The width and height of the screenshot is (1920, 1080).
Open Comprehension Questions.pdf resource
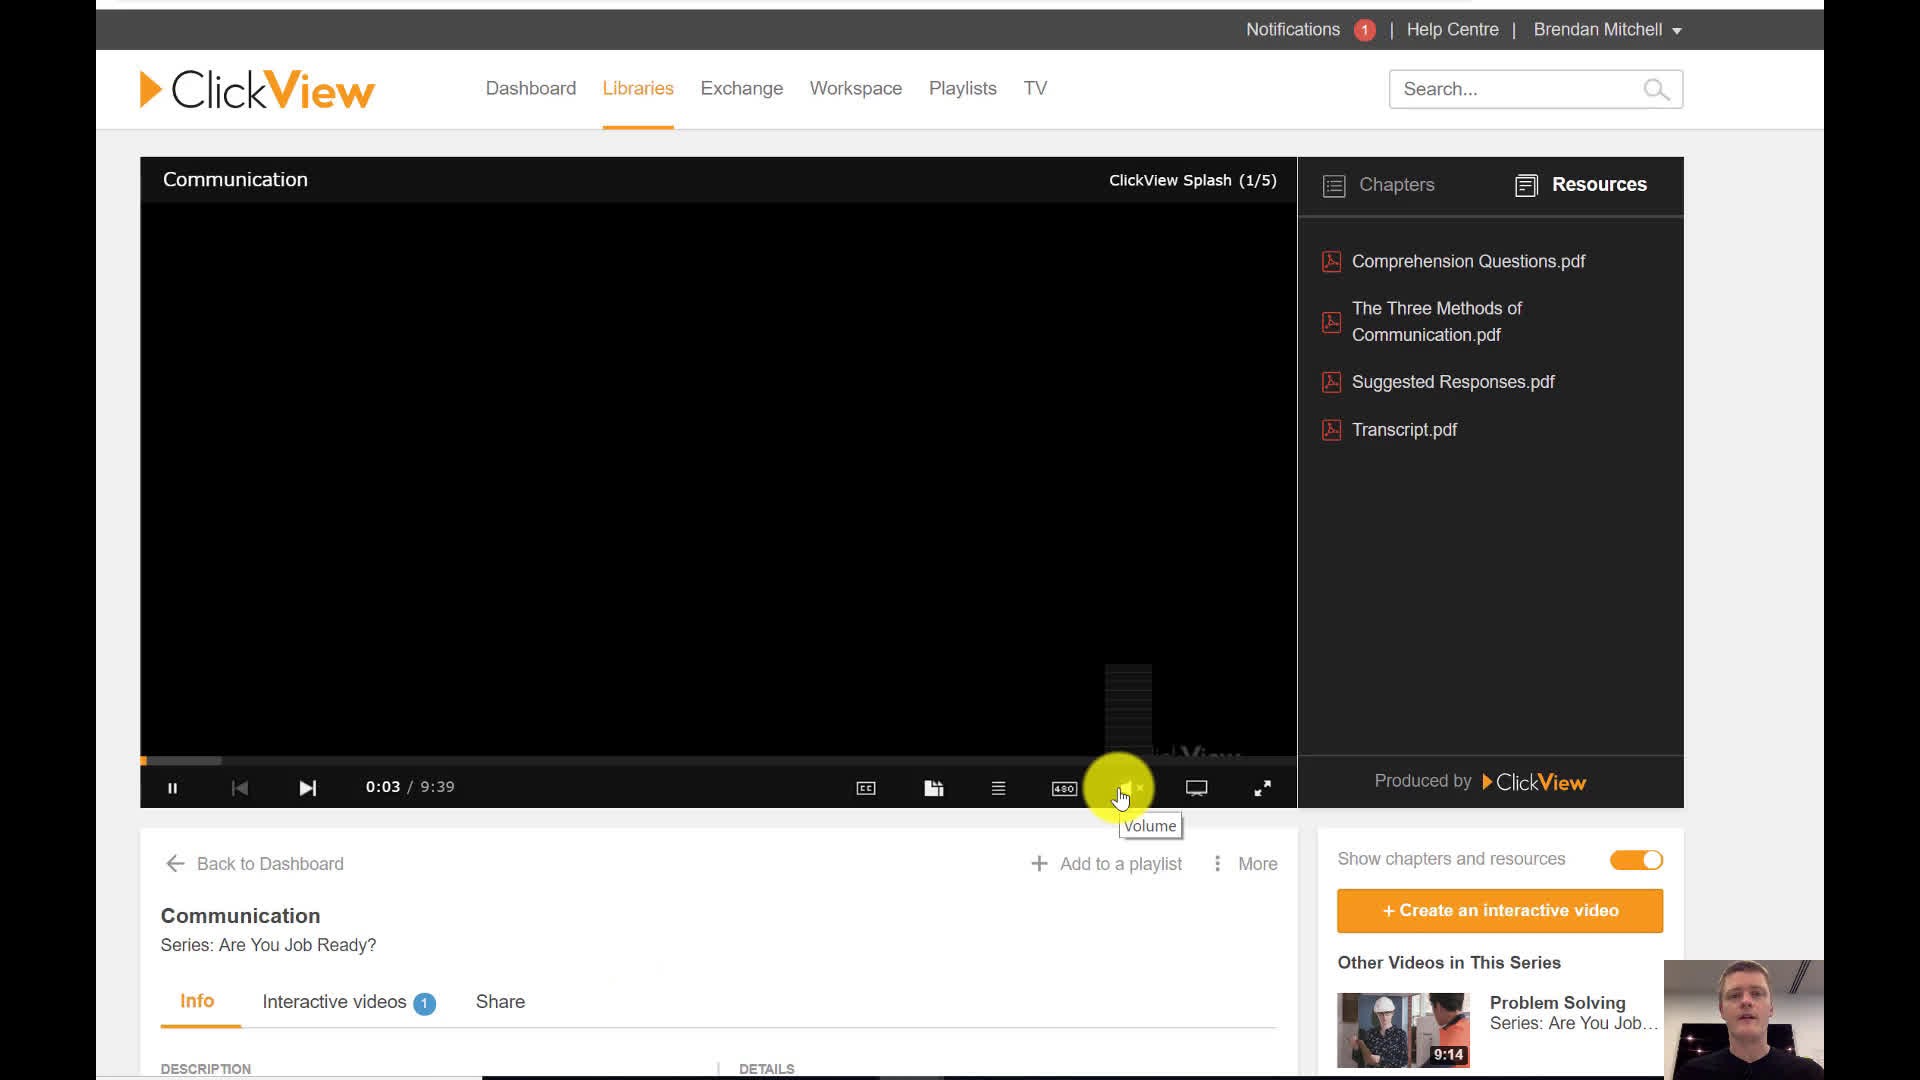1469,261
